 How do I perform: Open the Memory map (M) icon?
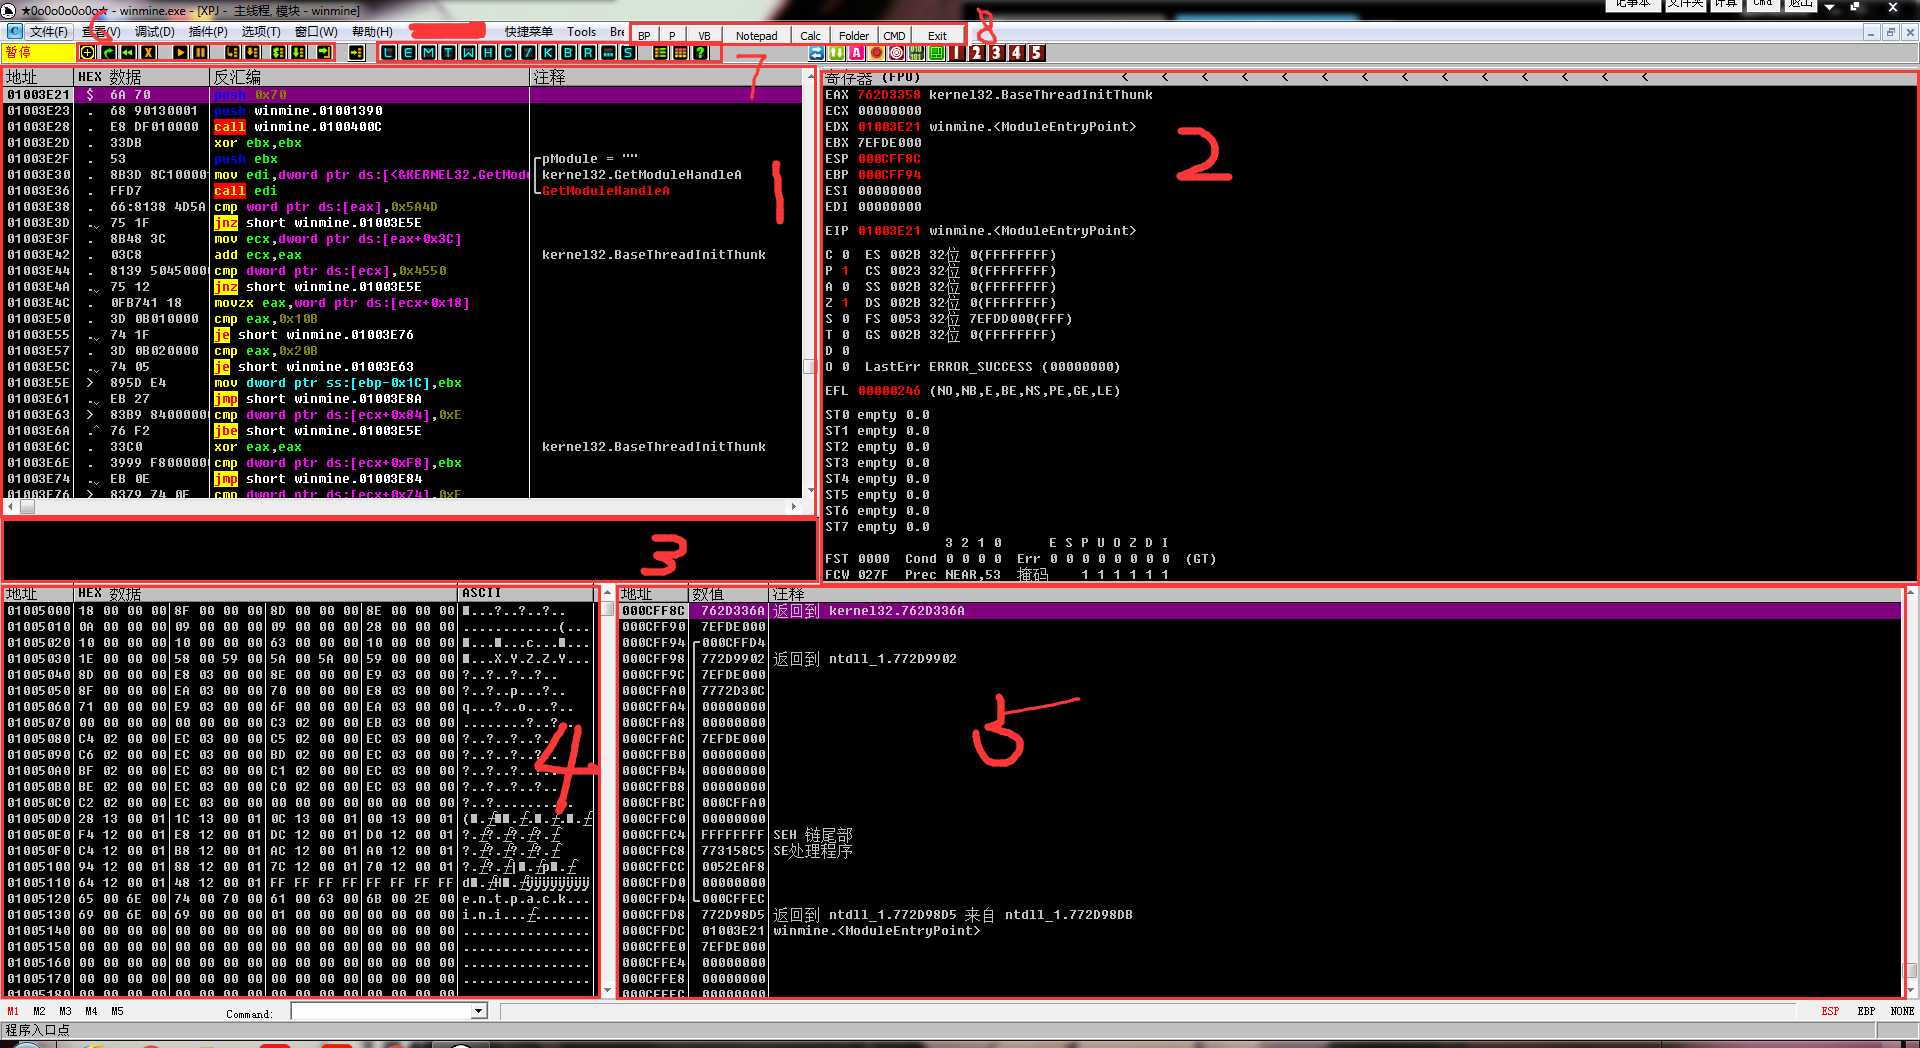(428, 53)
